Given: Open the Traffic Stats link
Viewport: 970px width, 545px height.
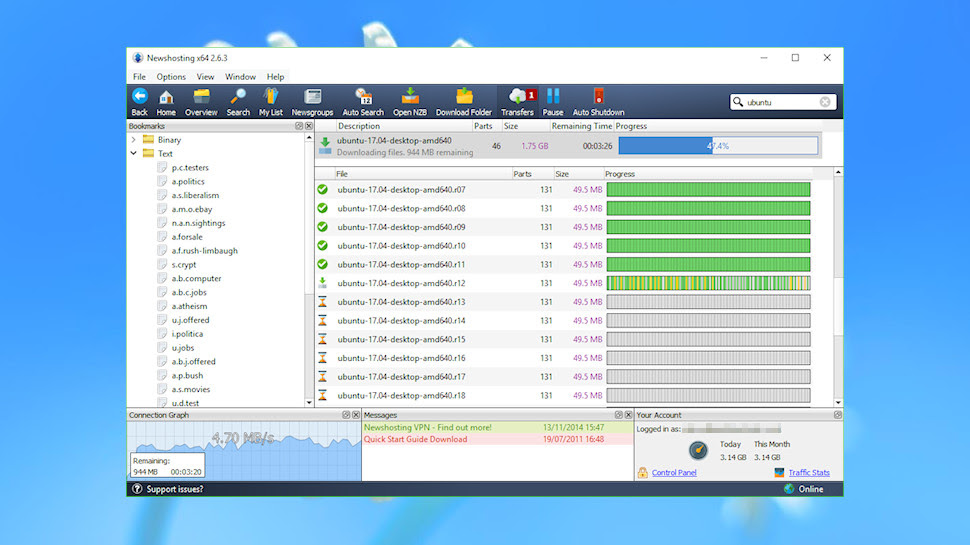Looking at the screenshot, I should [x=809, y=473].
